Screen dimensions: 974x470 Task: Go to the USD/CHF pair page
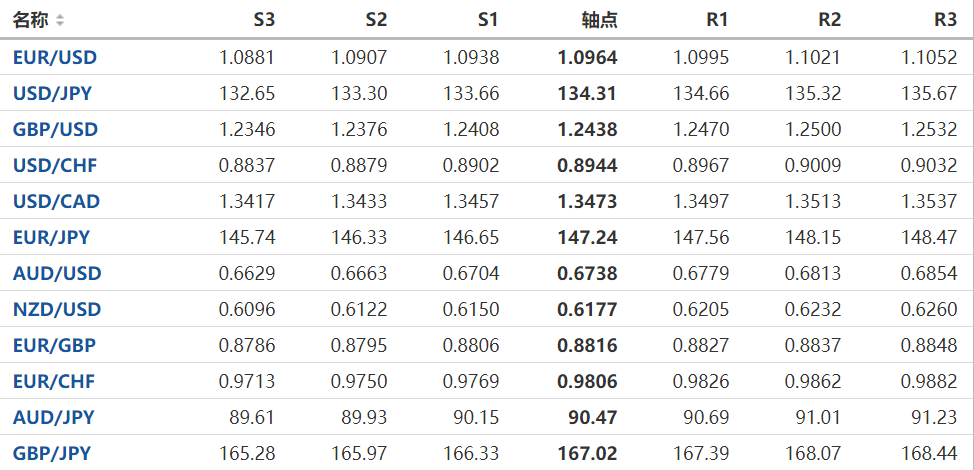[54, 165]
